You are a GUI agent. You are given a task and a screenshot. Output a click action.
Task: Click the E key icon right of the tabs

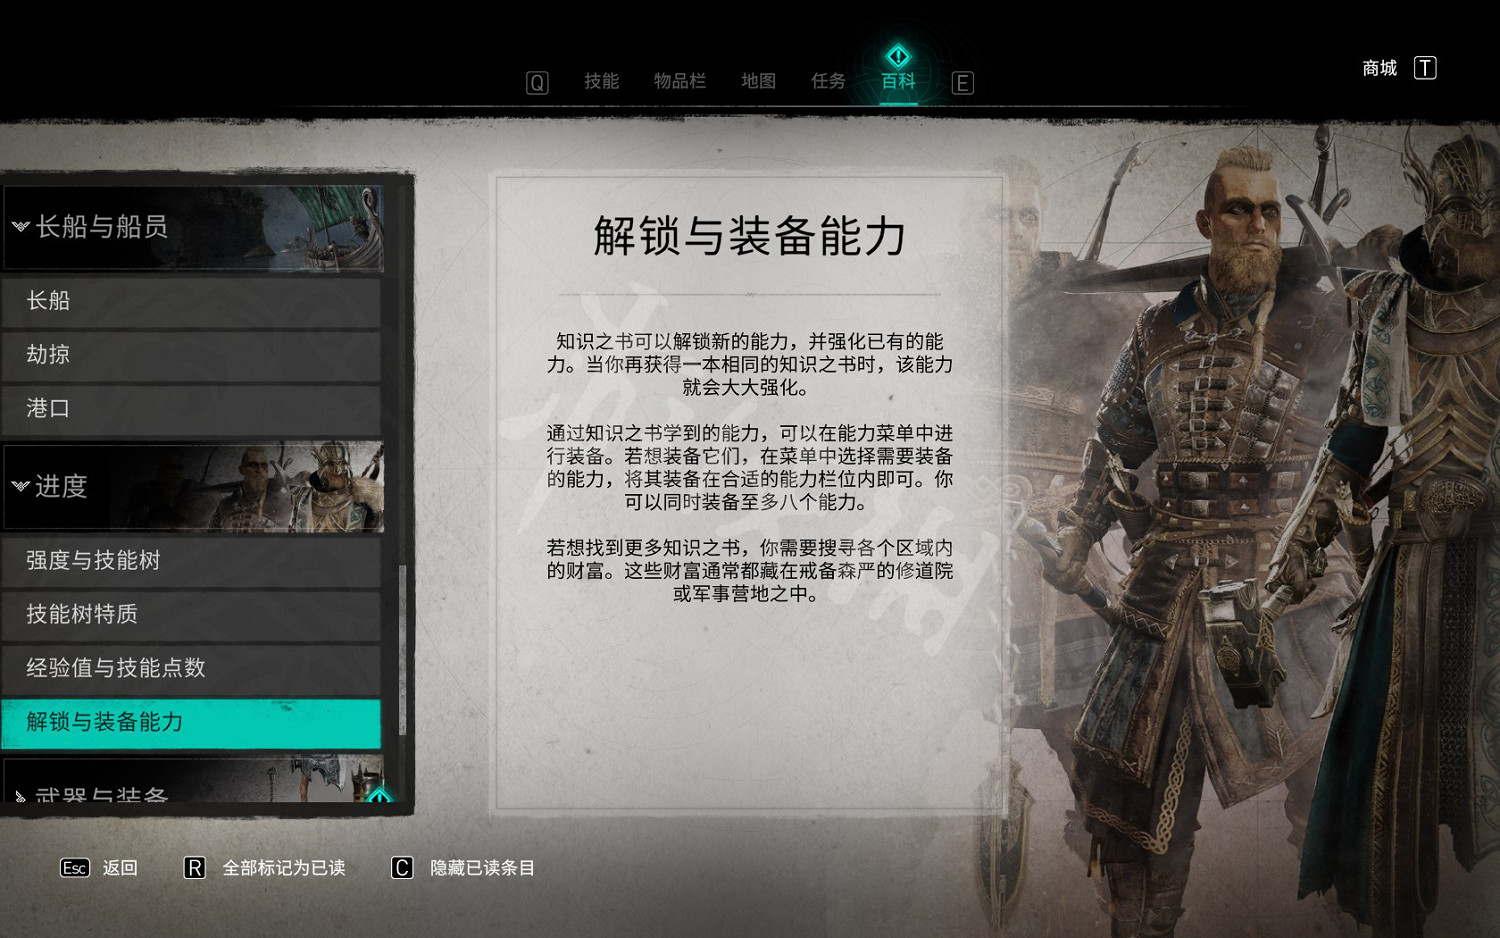(x=962, y=83)
